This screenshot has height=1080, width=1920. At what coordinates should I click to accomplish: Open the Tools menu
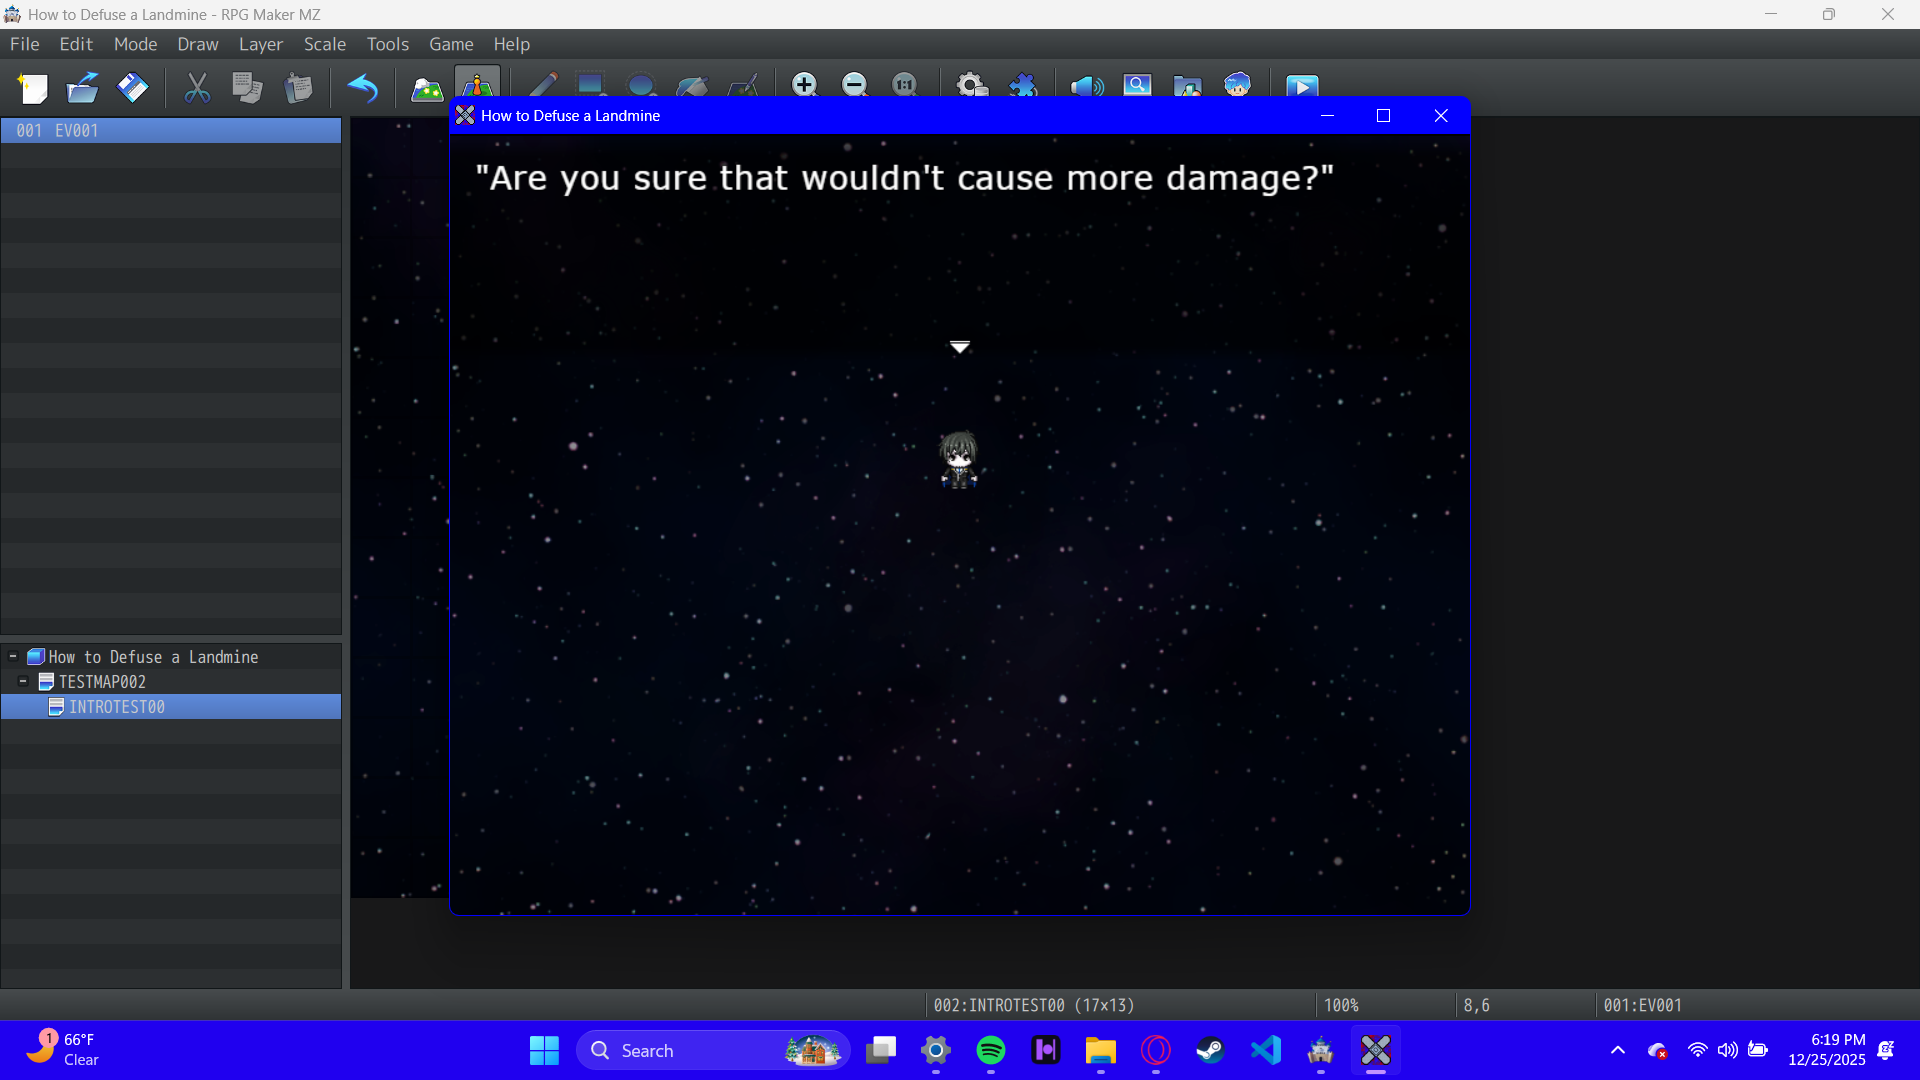click(387, 44)
